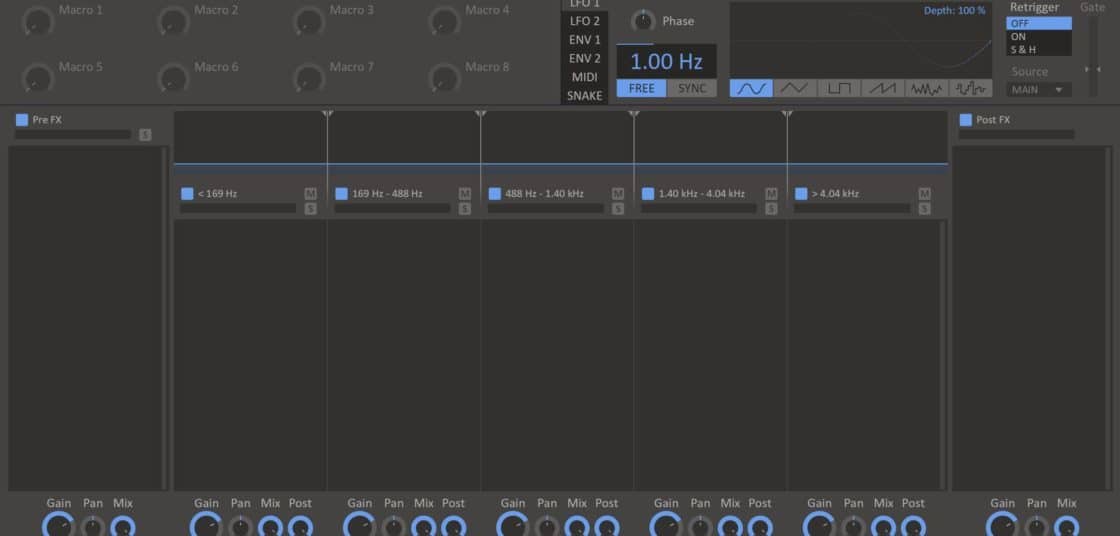Click the Macro 8 knob
The image size is (1120, 536).
coord(444,77)
